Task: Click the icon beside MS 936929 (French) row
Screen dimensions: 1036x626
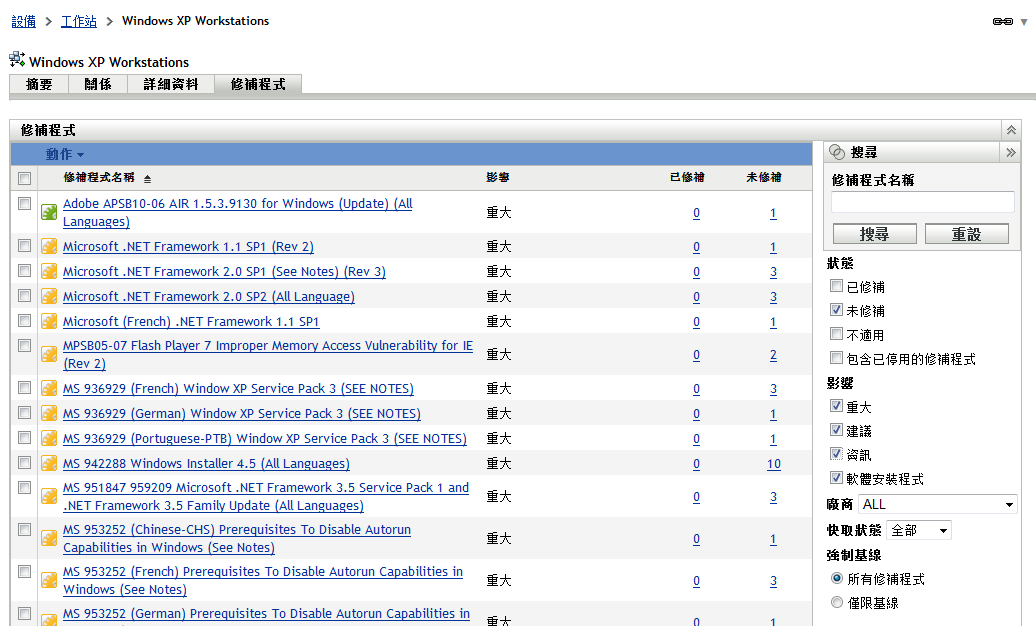Action: coord(49,389)
